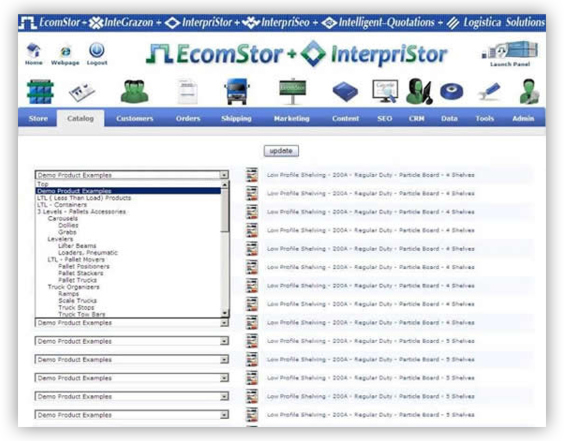Open the Tools tab
This screenshot has height=441, width=564.
click(x=485, y=118)
